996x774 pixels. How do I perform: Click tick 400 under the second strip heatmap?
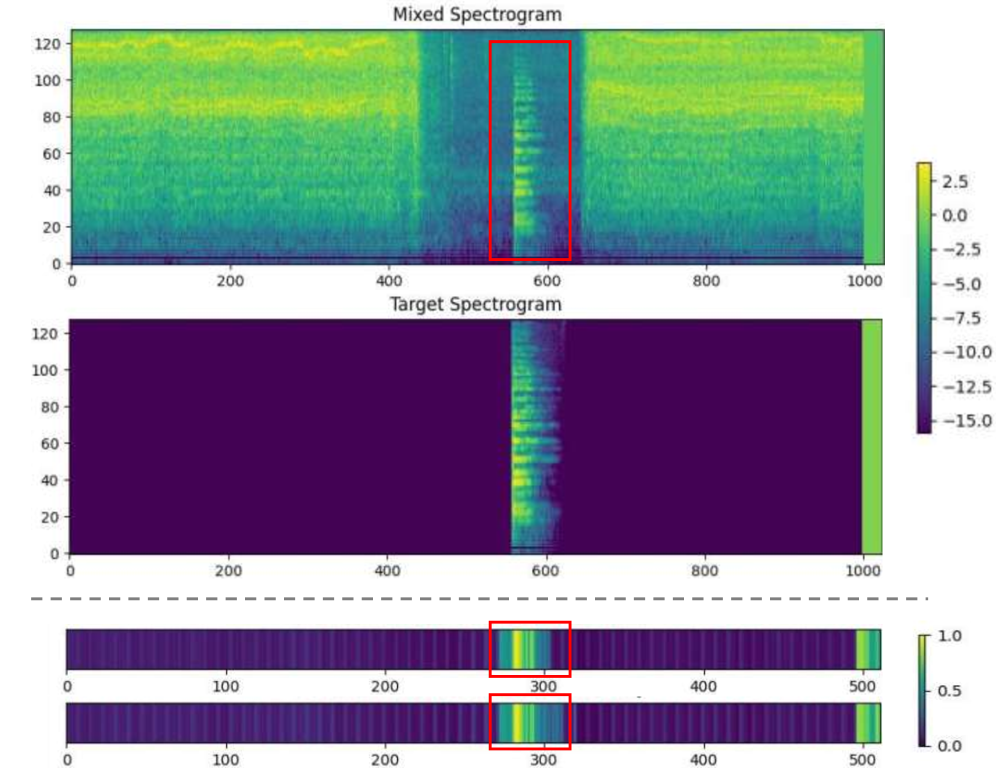[703, 760]
